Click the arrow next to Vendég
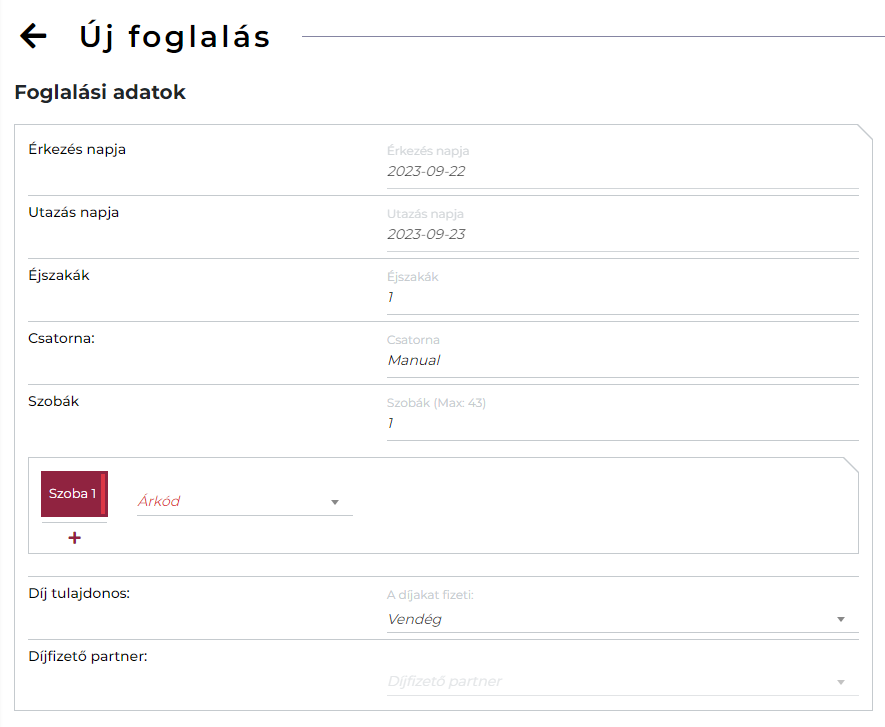 [x=841, y=620]
